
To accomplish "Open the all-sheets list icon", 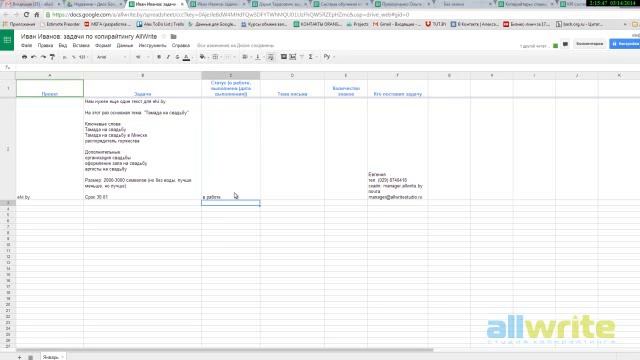I will [x=31, y=357].
